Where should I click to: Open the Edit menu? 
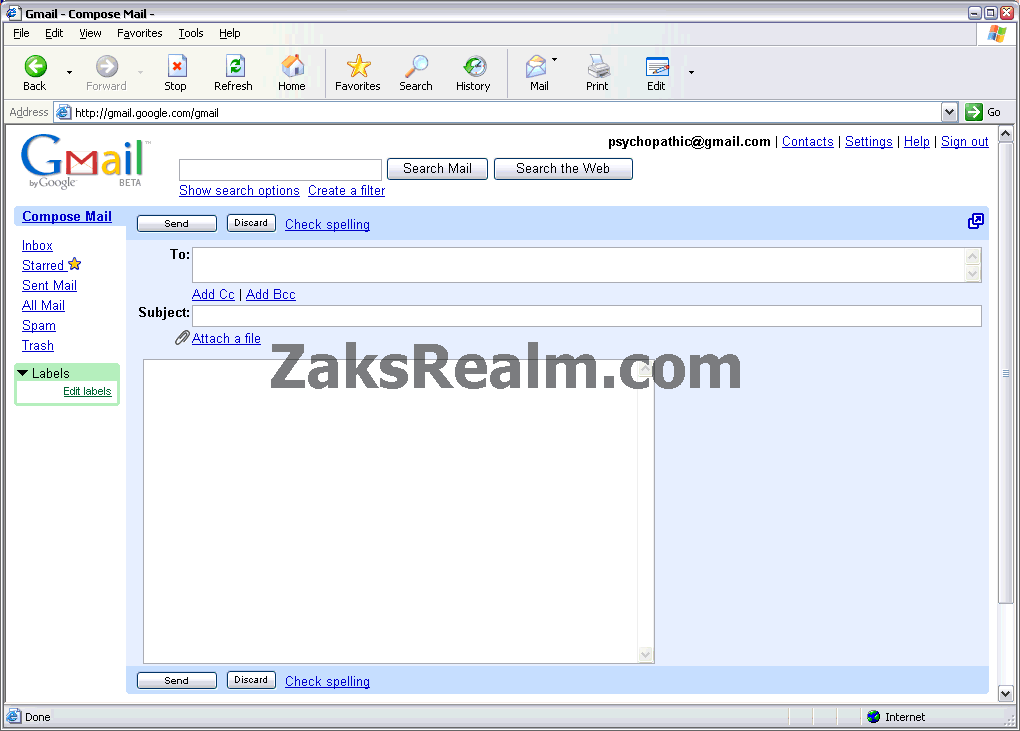pos(54,33)
